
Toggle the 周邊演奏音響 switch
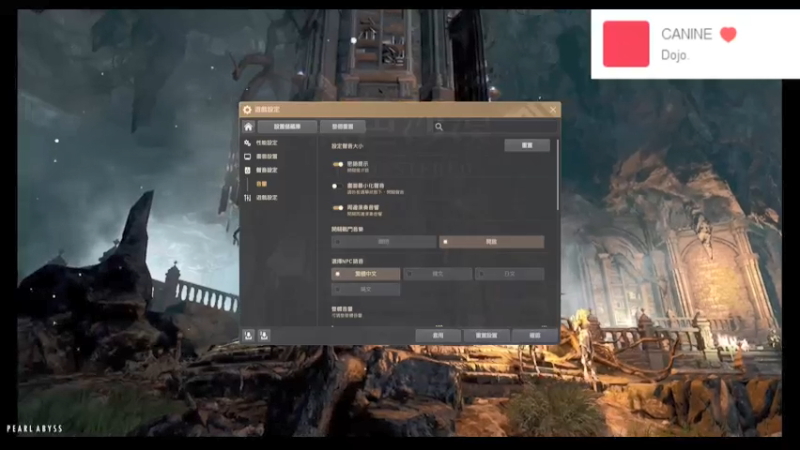338,208
